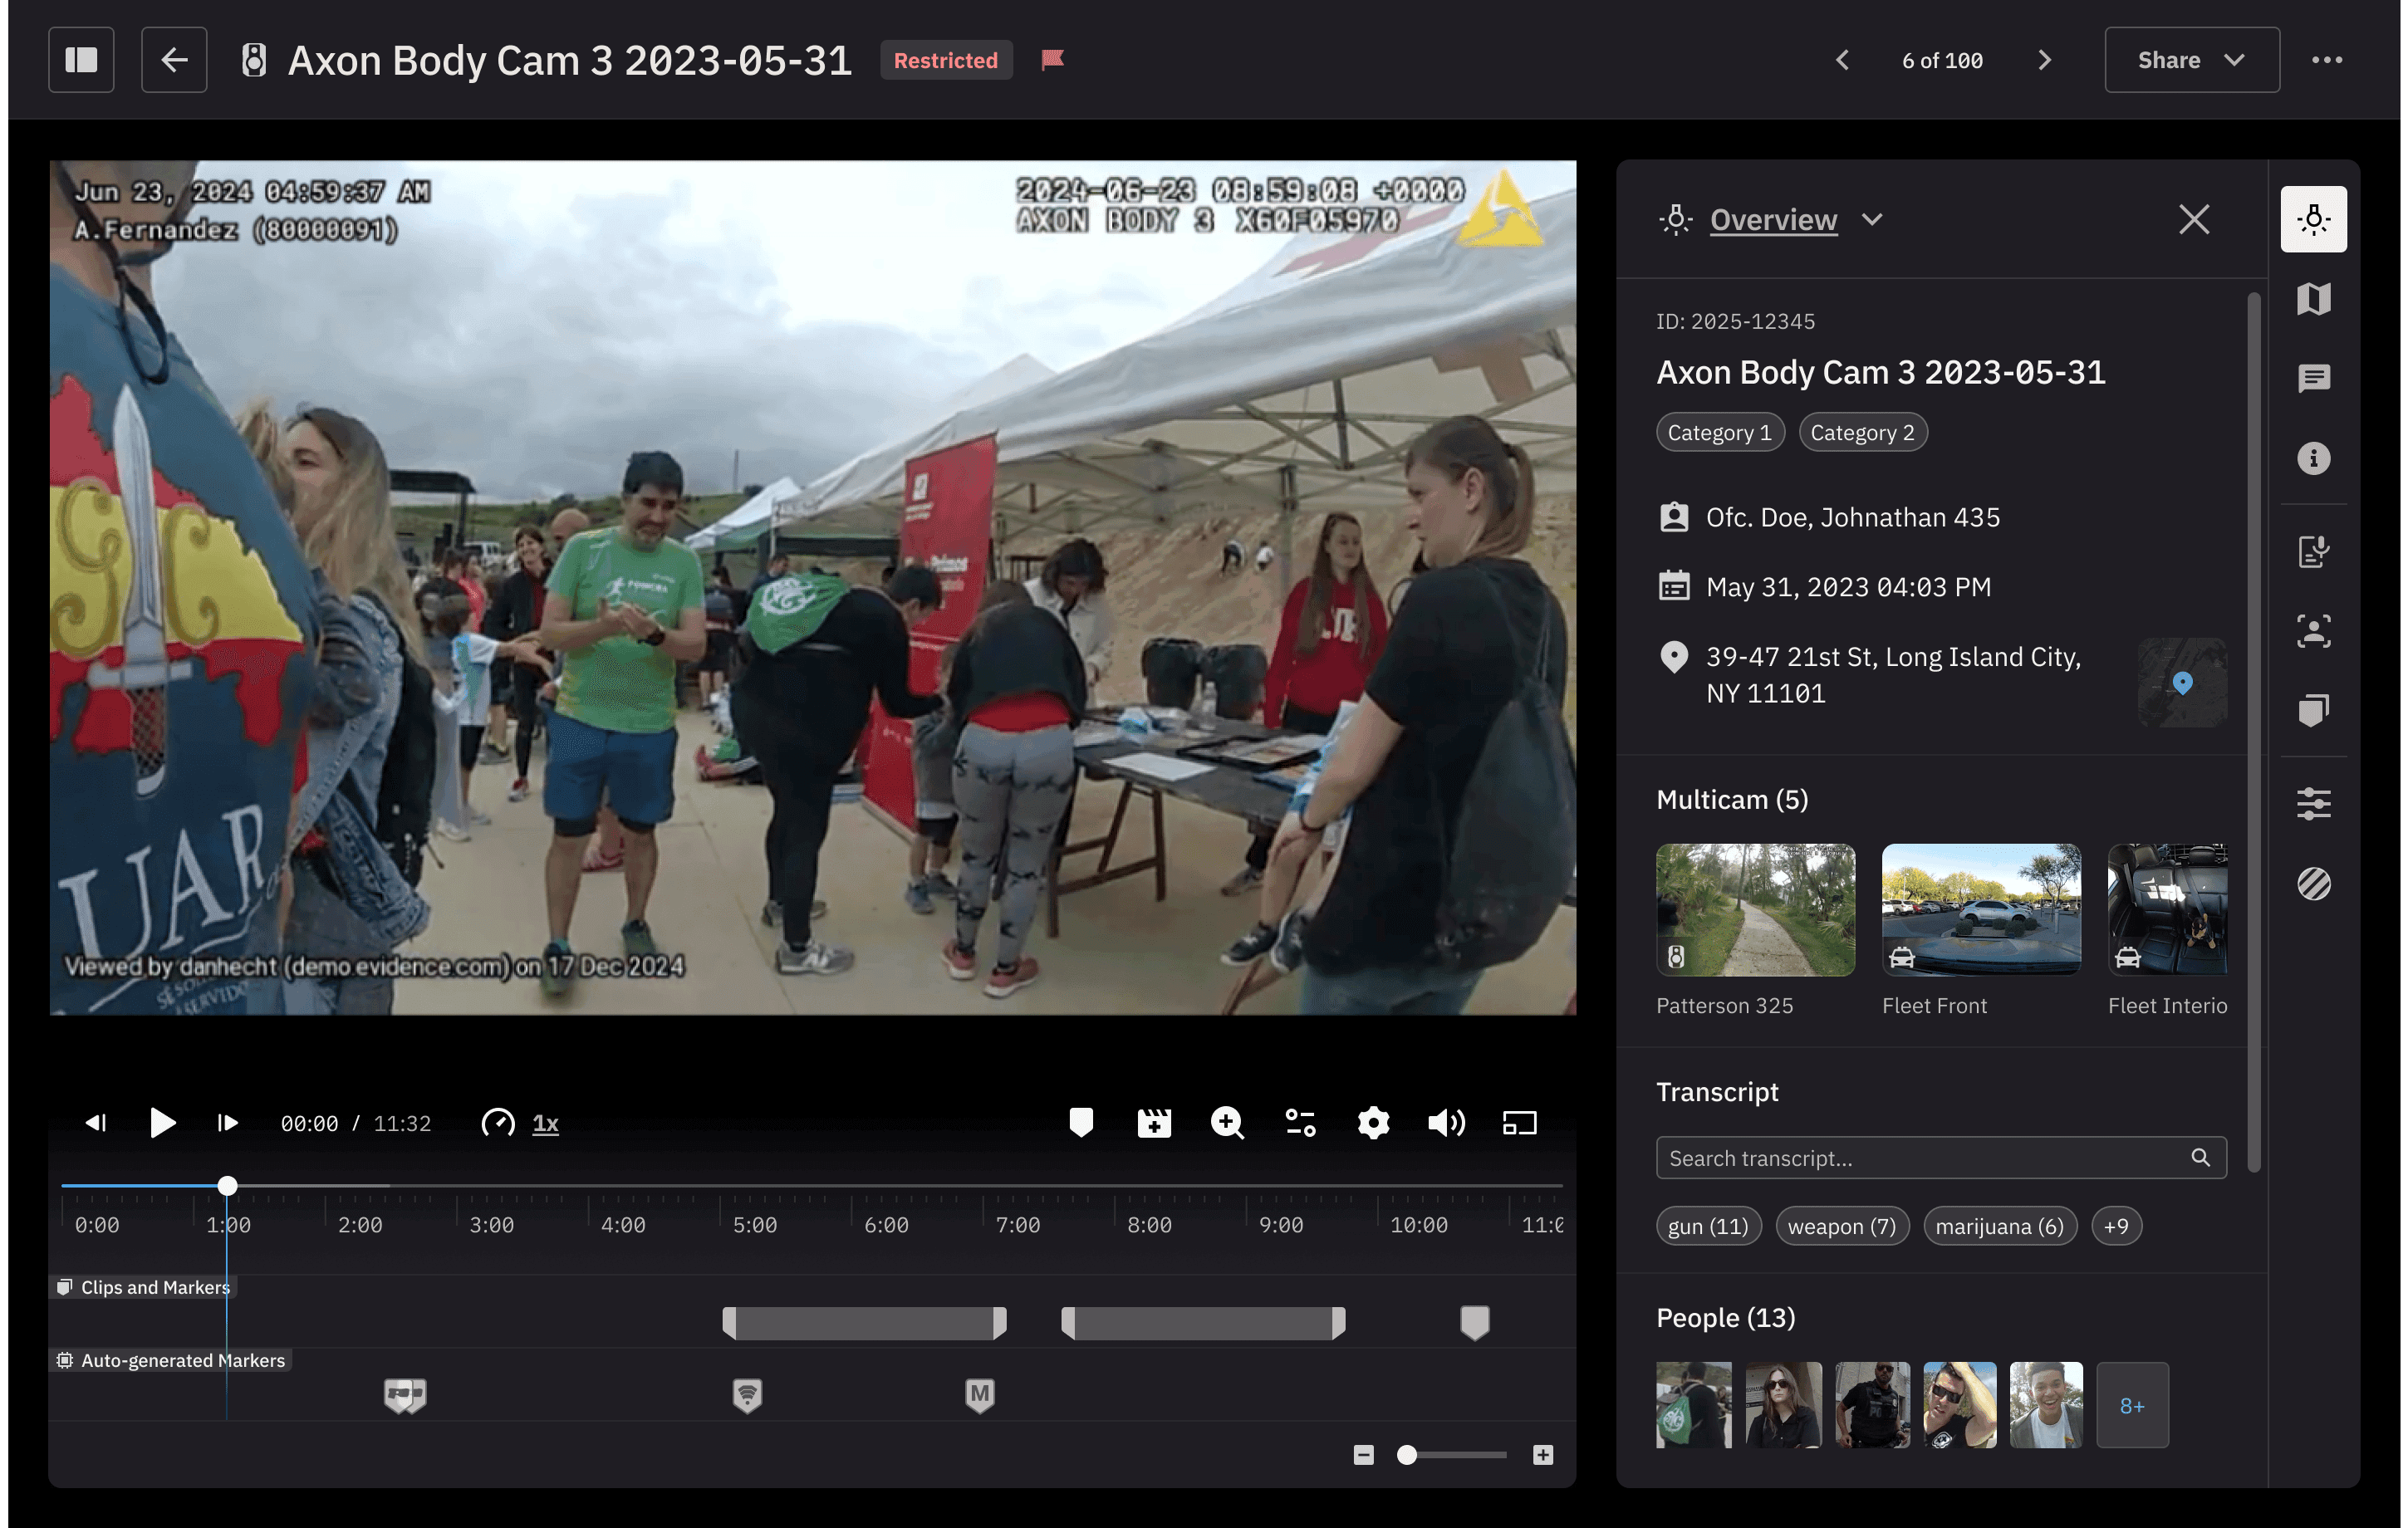Open the face detection people icon in sidebar

[2313, 631]
